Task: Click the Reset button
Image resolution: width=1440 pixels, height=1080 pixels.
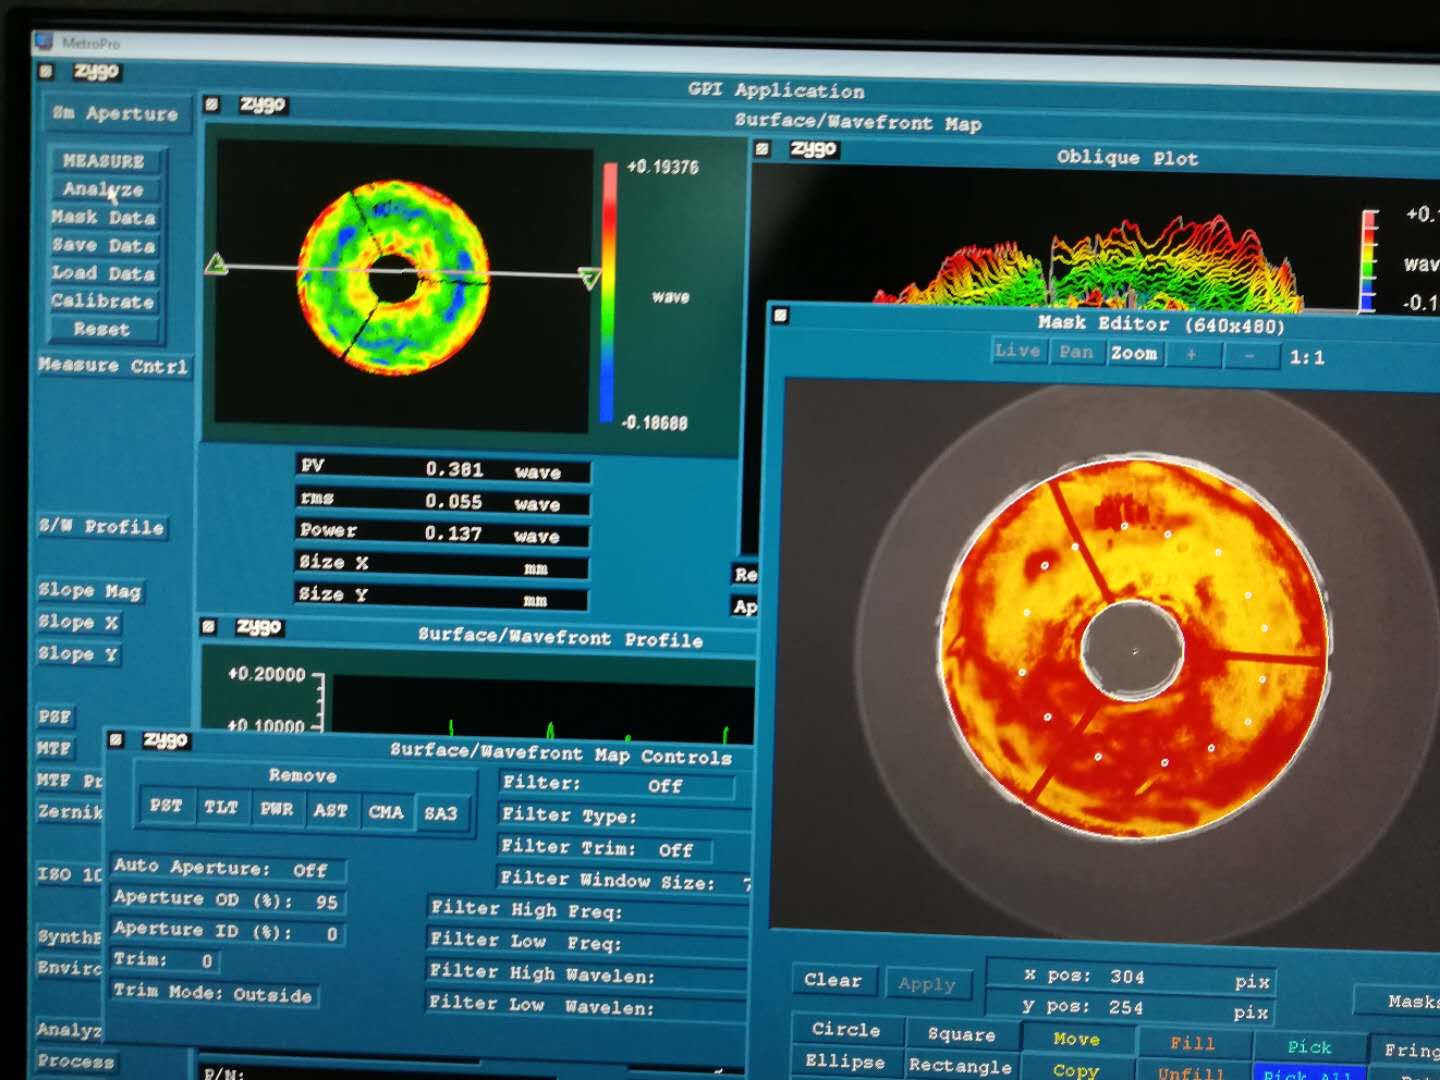Action: [x=103, y=329]
